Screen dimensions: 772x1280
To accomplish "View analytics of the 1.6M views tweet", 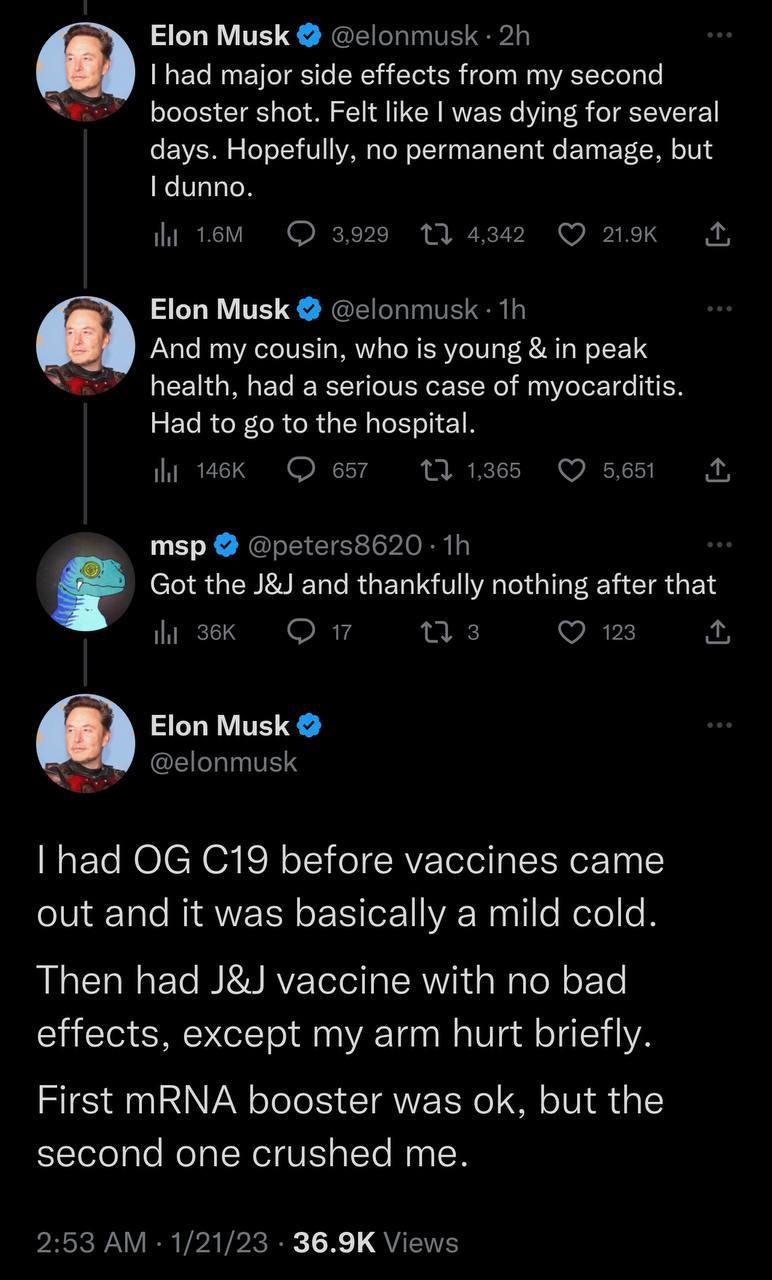I will point(161,234).
